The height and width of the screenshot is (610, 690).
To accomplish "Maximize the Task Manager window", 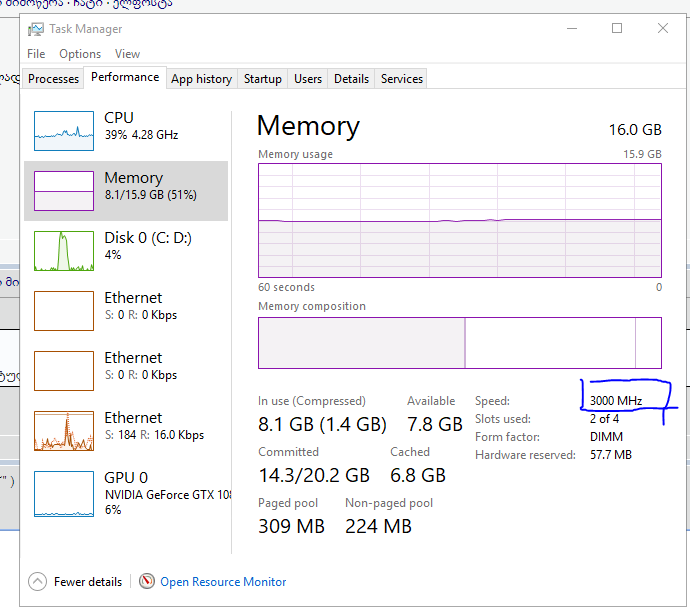I will click(617, 29).
